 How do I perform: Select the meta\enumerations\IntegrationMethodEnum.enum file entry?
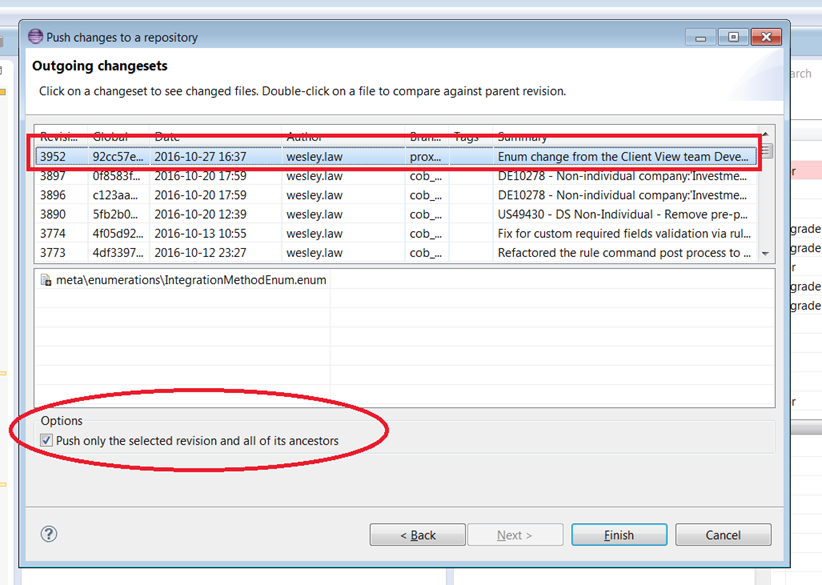190,281
